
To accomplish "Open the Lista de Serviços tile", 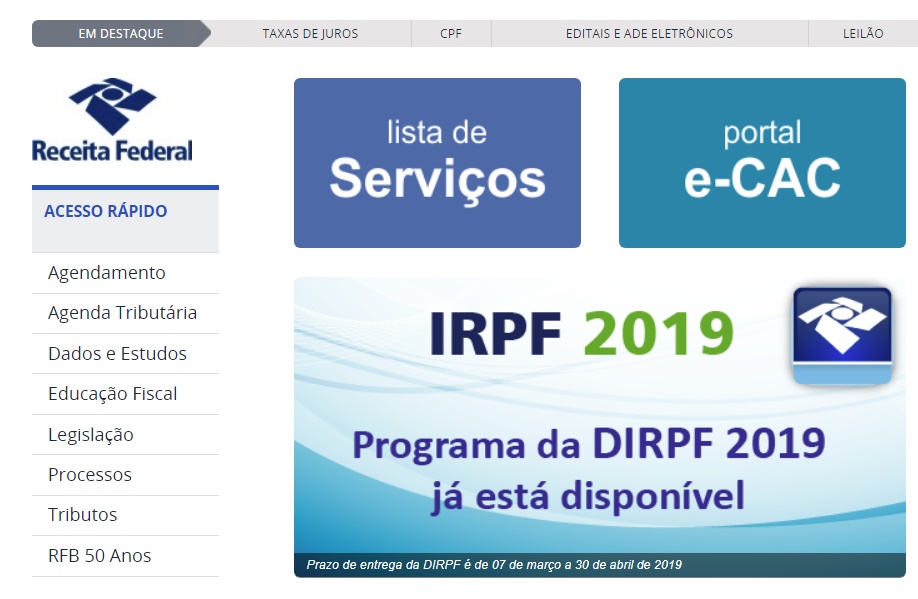I will (x=437, y=163).
